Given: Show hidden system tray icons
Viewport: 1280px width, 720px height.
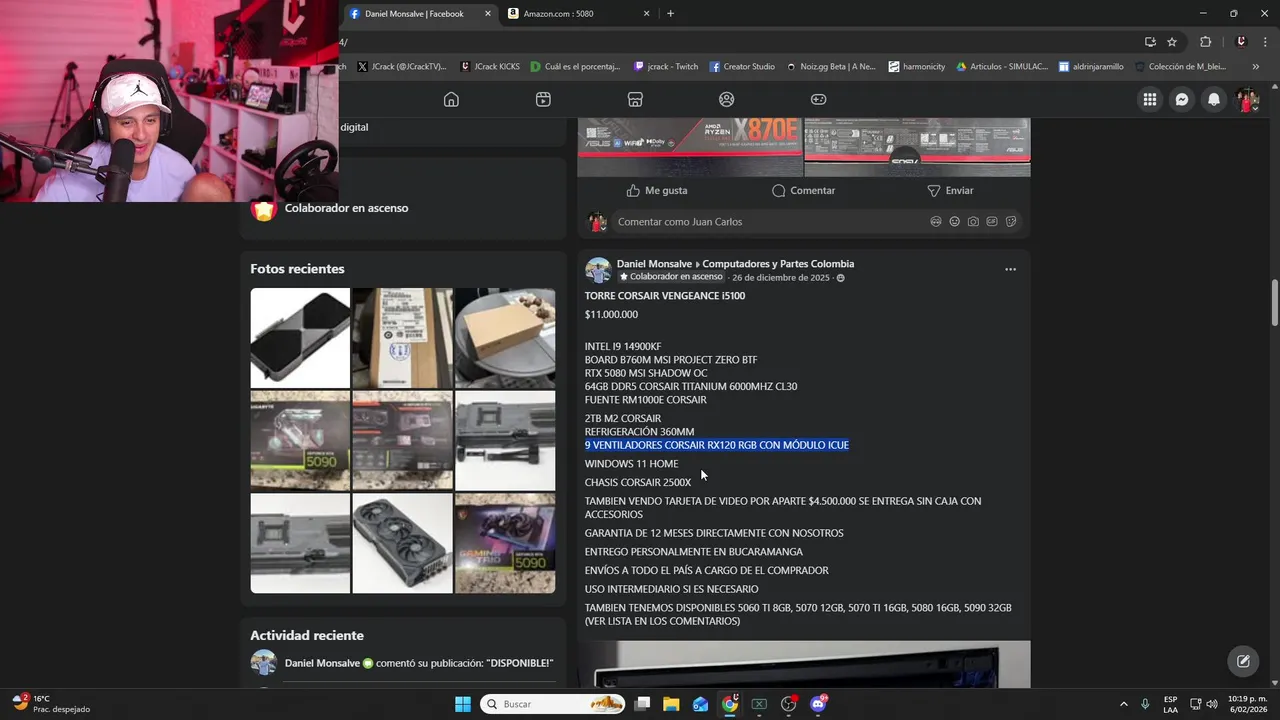Looking at the screenshot, I should (x=1123, y=704).
